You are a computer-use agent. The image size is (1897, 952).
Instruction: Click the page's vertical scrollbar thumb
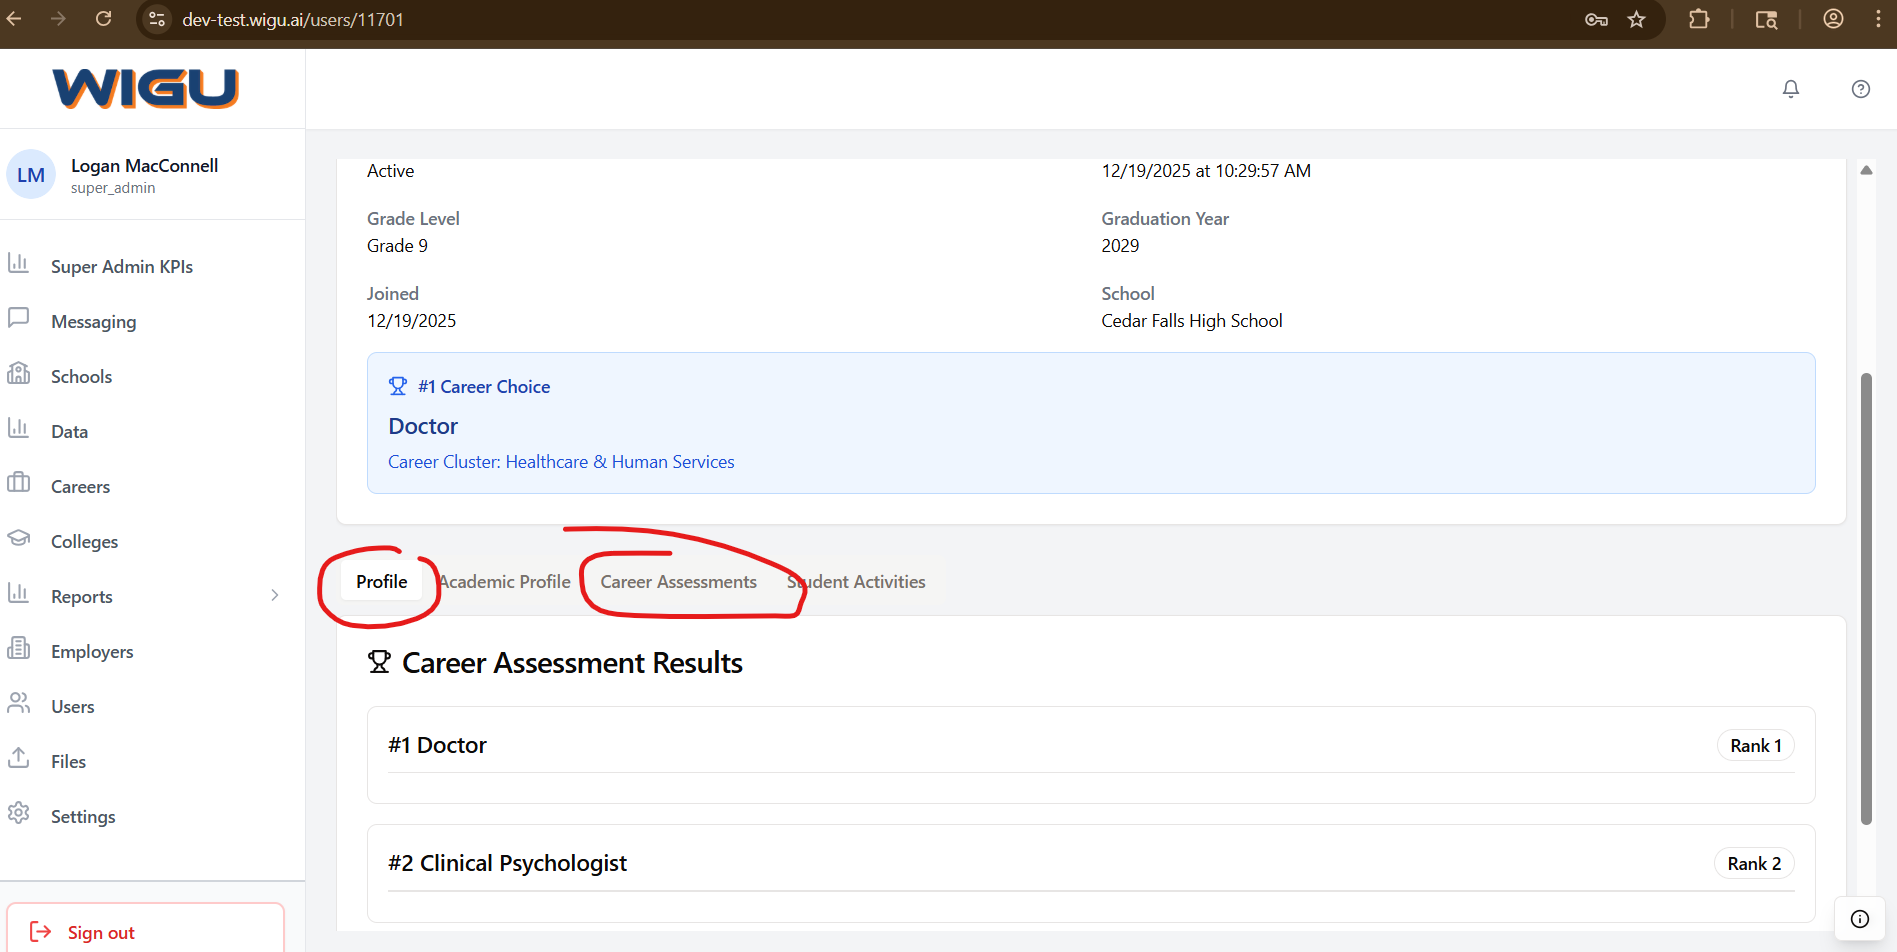pyautogui.click(x=1865, y=598)
